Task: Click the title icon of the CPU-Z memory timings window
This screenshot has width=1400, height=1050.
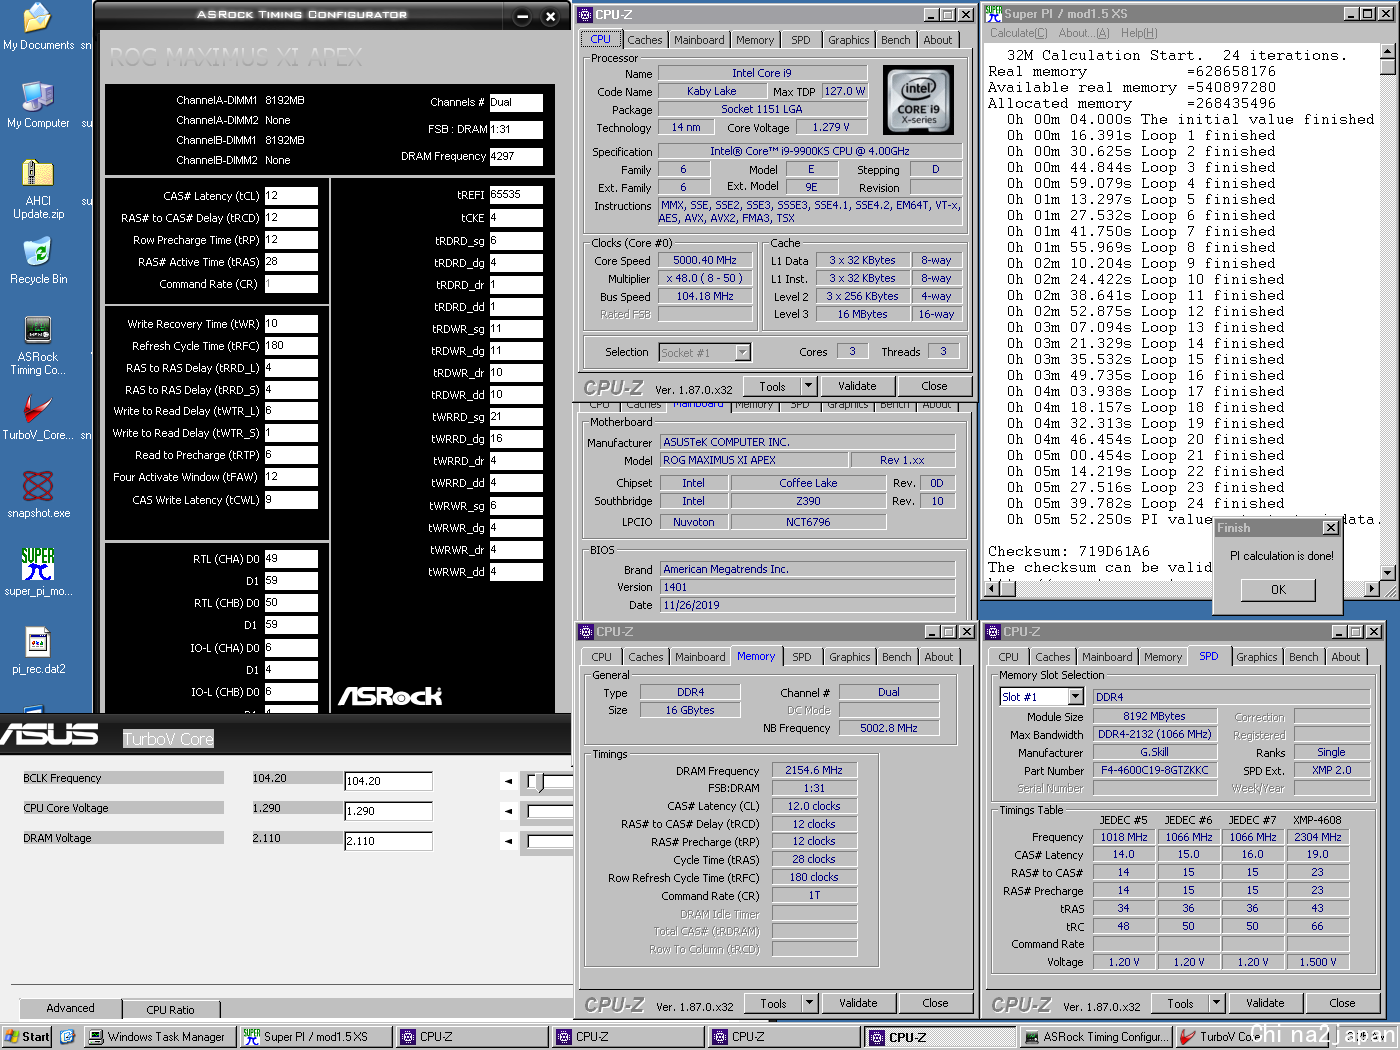Action: tap(587, 632)
